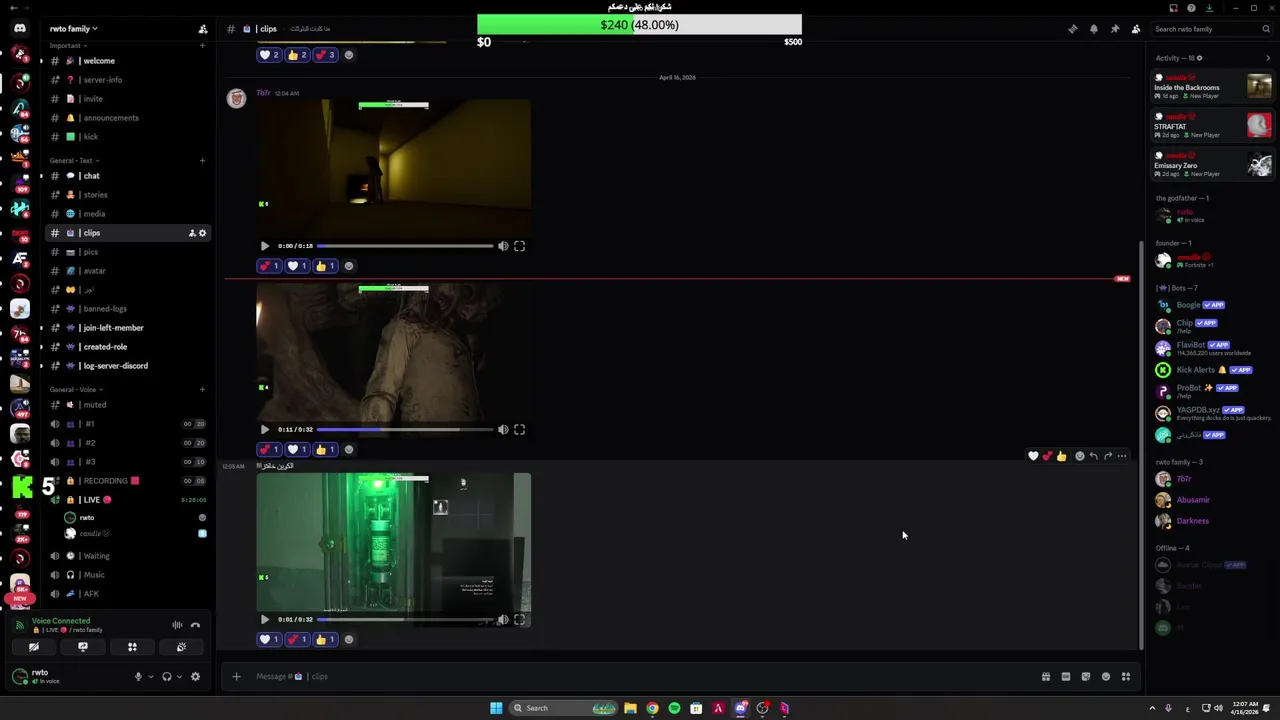Seek in first video progress bar
1280x720 pixels.
pos(405,246)
